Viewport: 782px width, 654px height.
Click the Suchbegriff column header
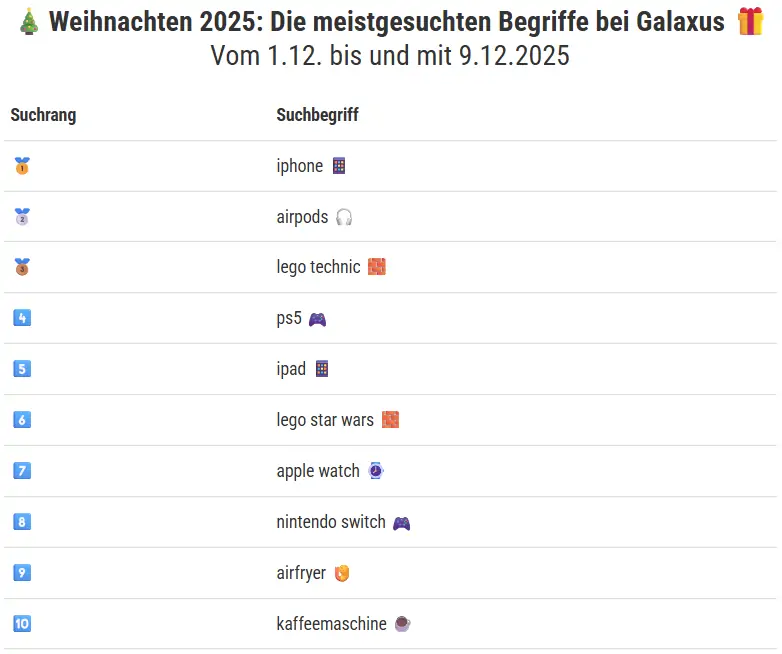pos(317,115)
